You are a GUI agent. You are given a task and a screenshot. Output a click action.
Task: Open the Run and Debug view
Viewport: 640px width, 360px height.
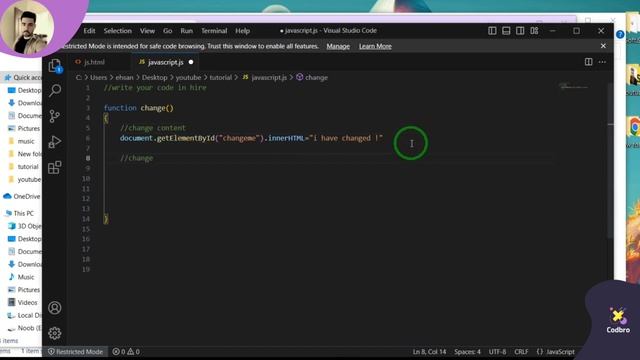tap(55, 142)
